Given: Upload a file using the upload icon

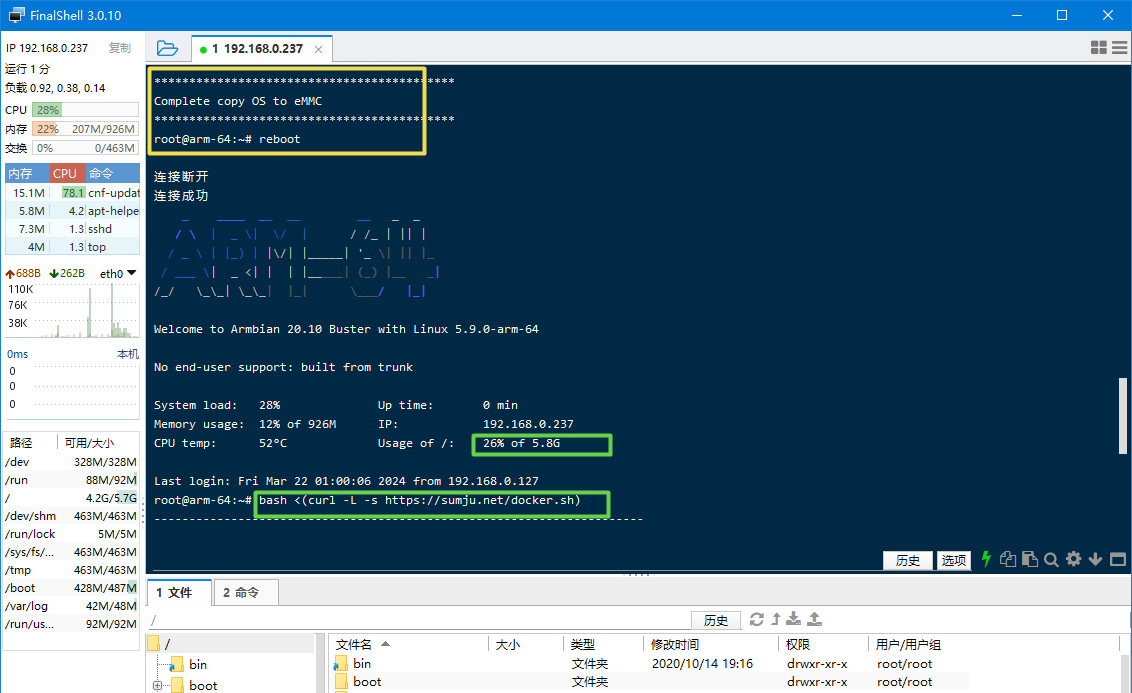Looking at the screenshot, I should click(x=814, y=620).
